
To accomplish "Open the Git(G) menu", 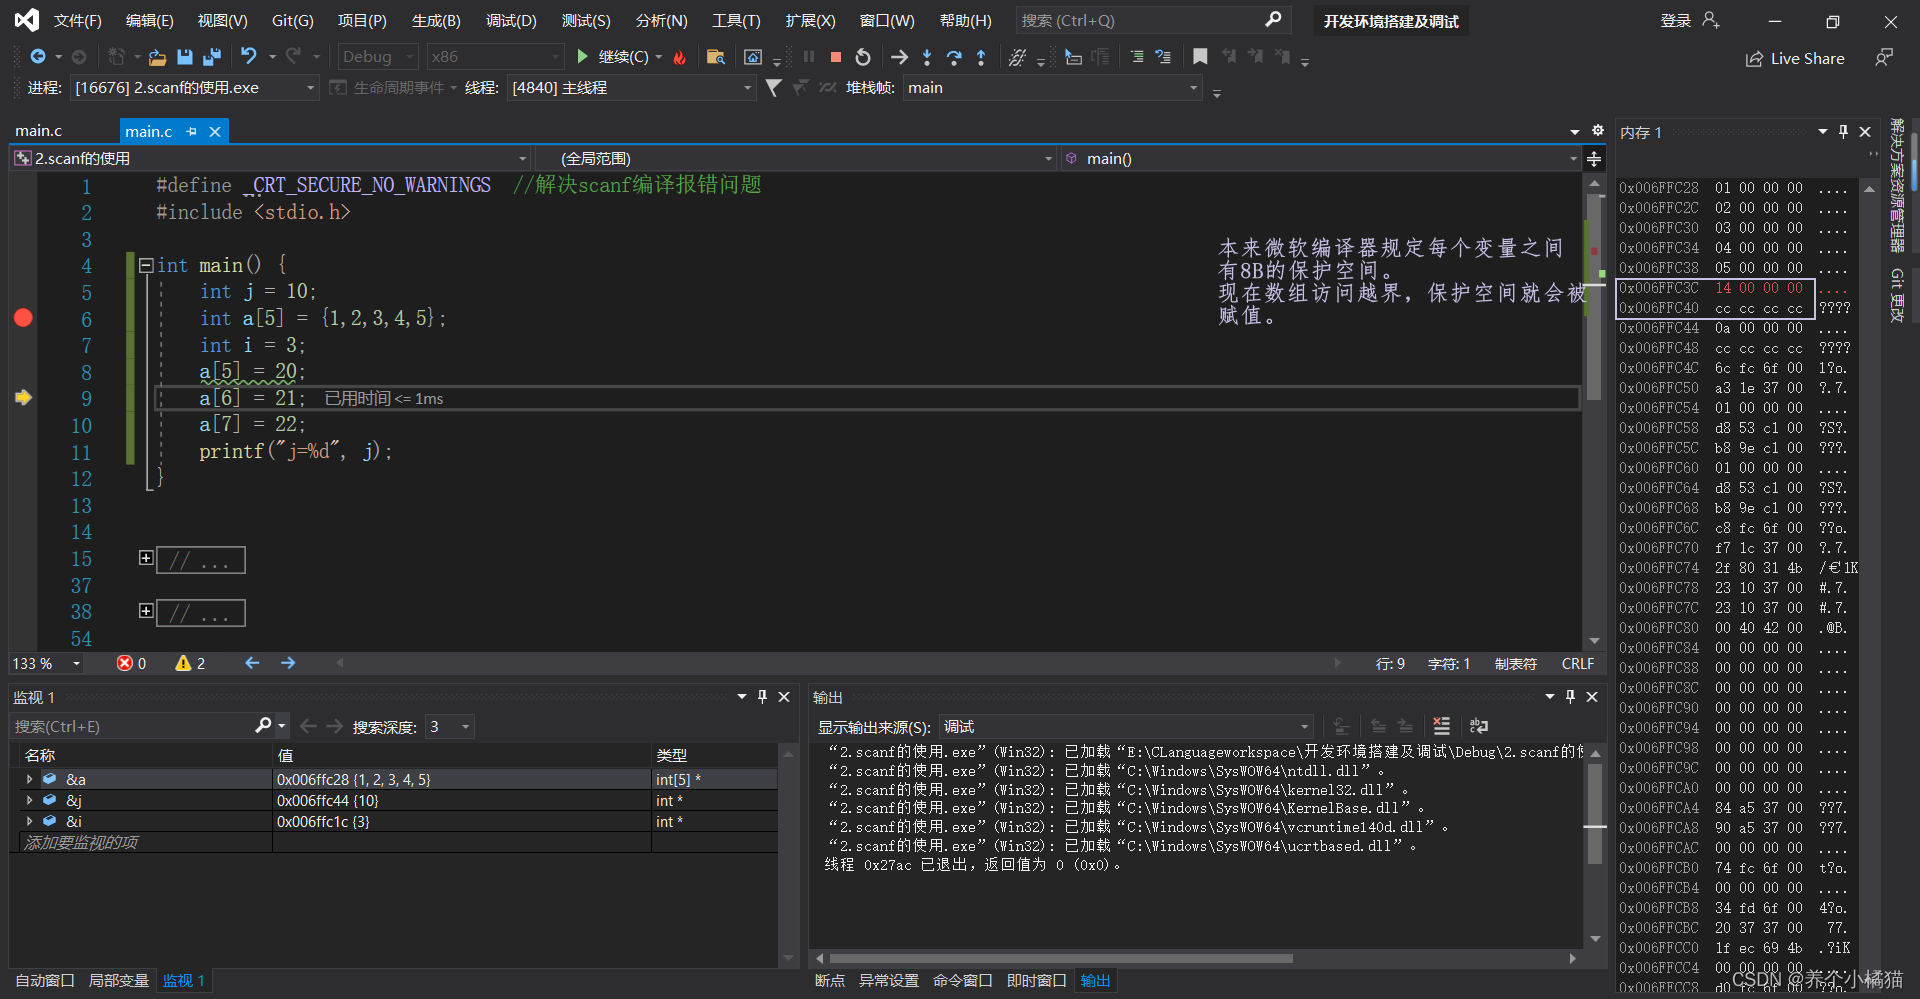I will click(292, 20).
